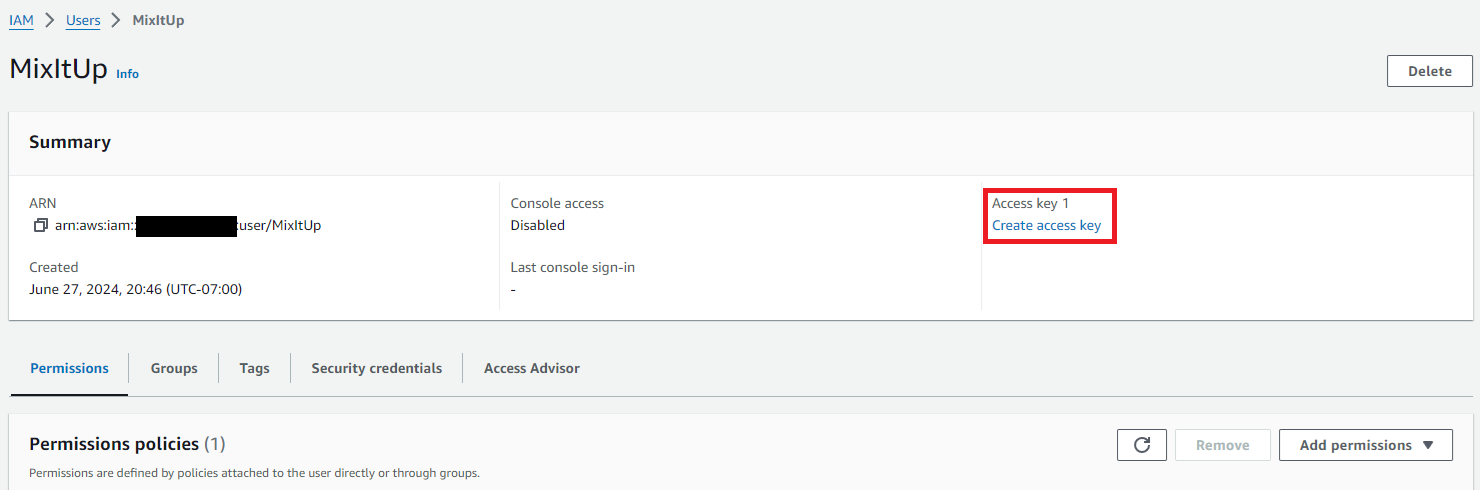1480x490 pixels.
Task: Switch to Security credentials tab
Action: tap(376, 368)
